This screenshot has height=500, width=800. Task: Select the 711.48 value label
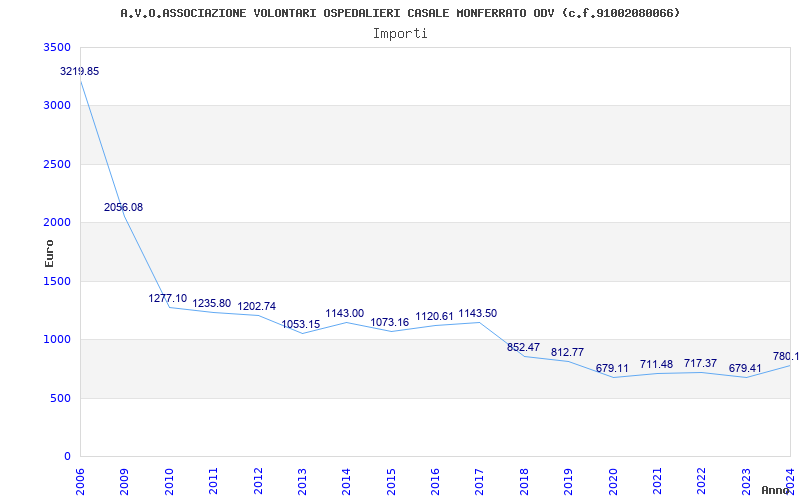(x=656, y=364)
